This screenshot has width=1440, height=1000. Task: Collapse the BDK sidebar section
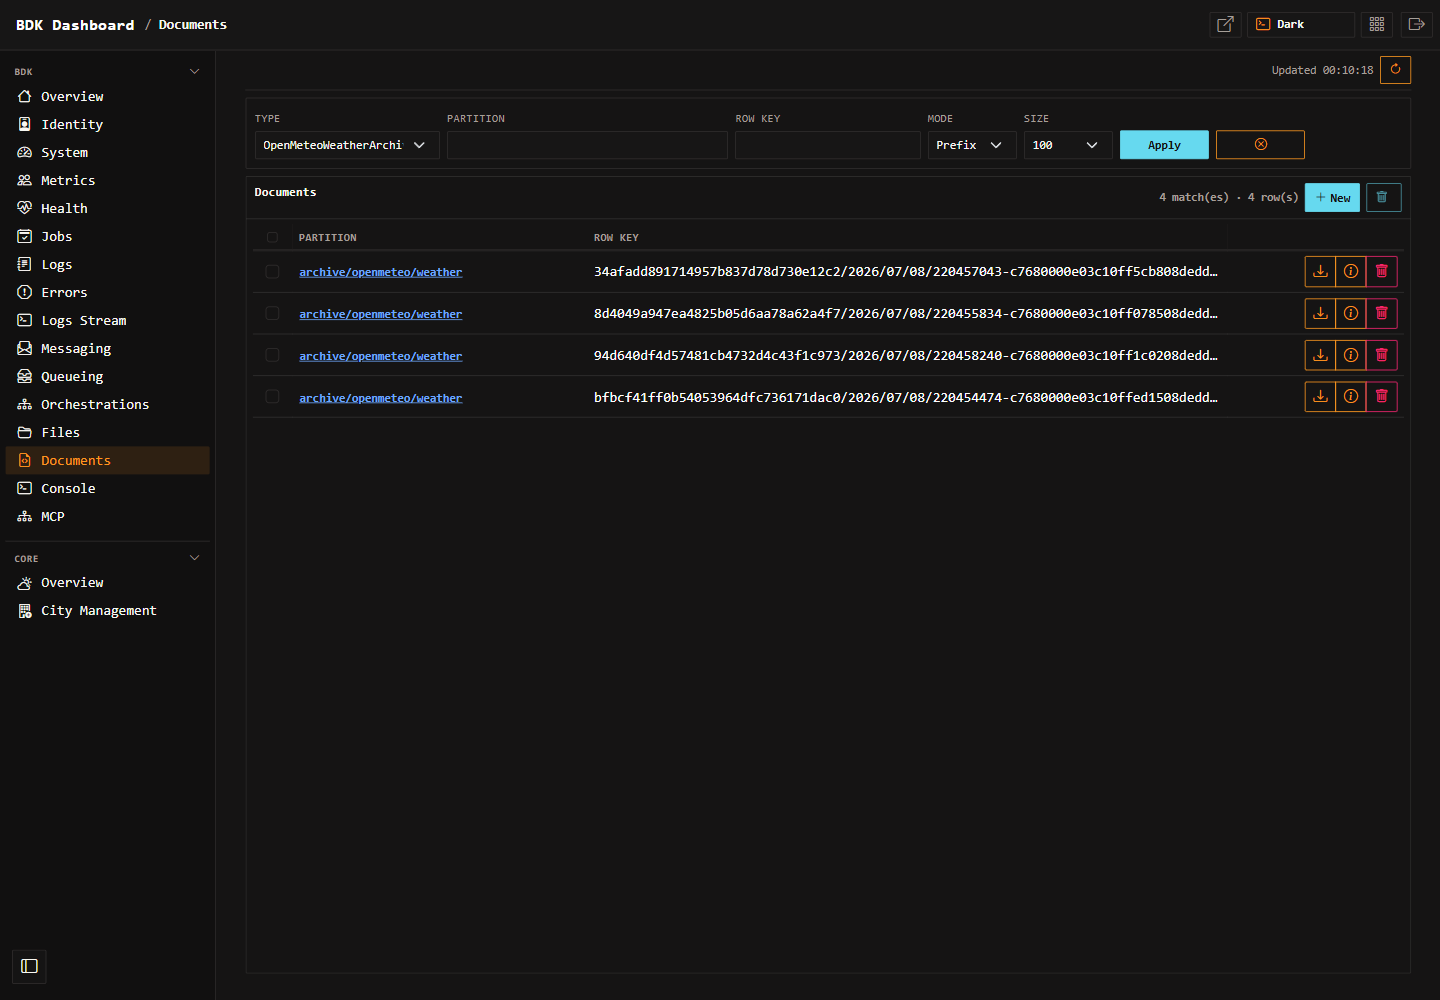(194, 72)
